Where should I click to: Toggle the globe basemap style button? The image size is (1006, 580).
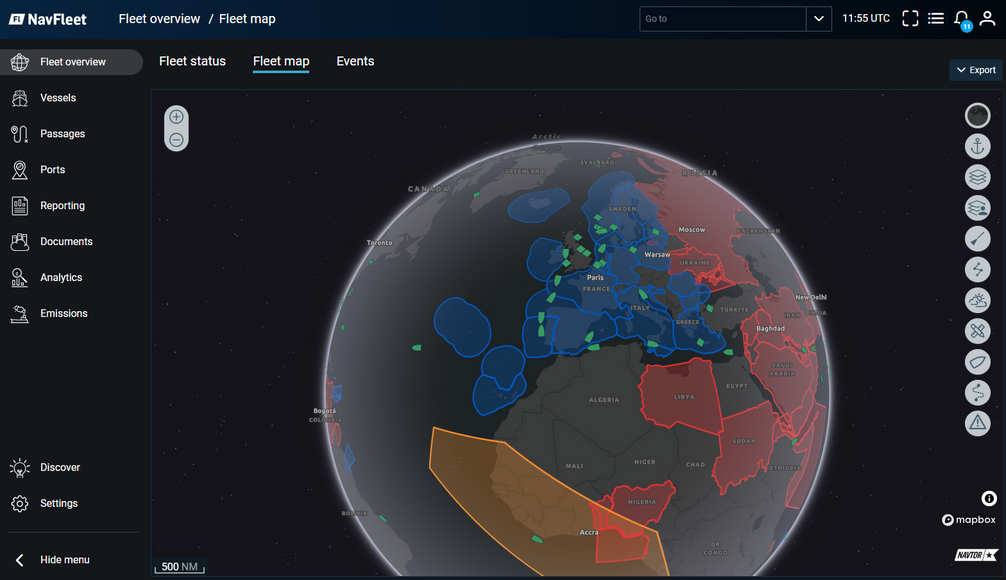(978, 115)
